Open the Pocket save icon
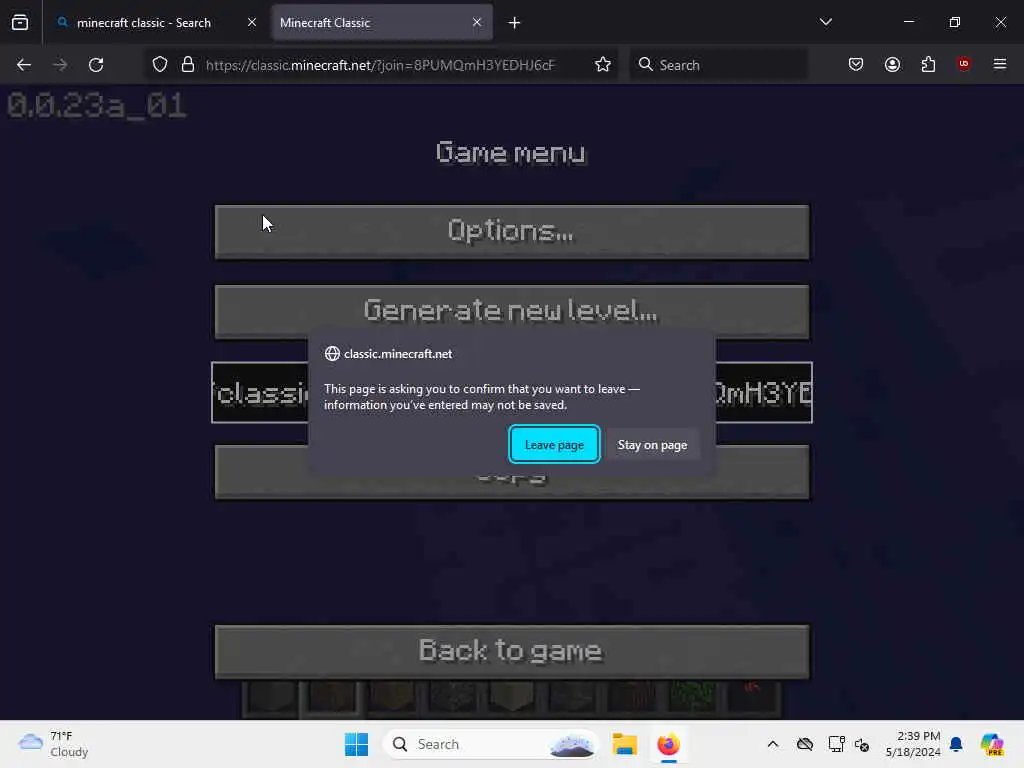Screen dimensions: 1024x768 point(856,64)
